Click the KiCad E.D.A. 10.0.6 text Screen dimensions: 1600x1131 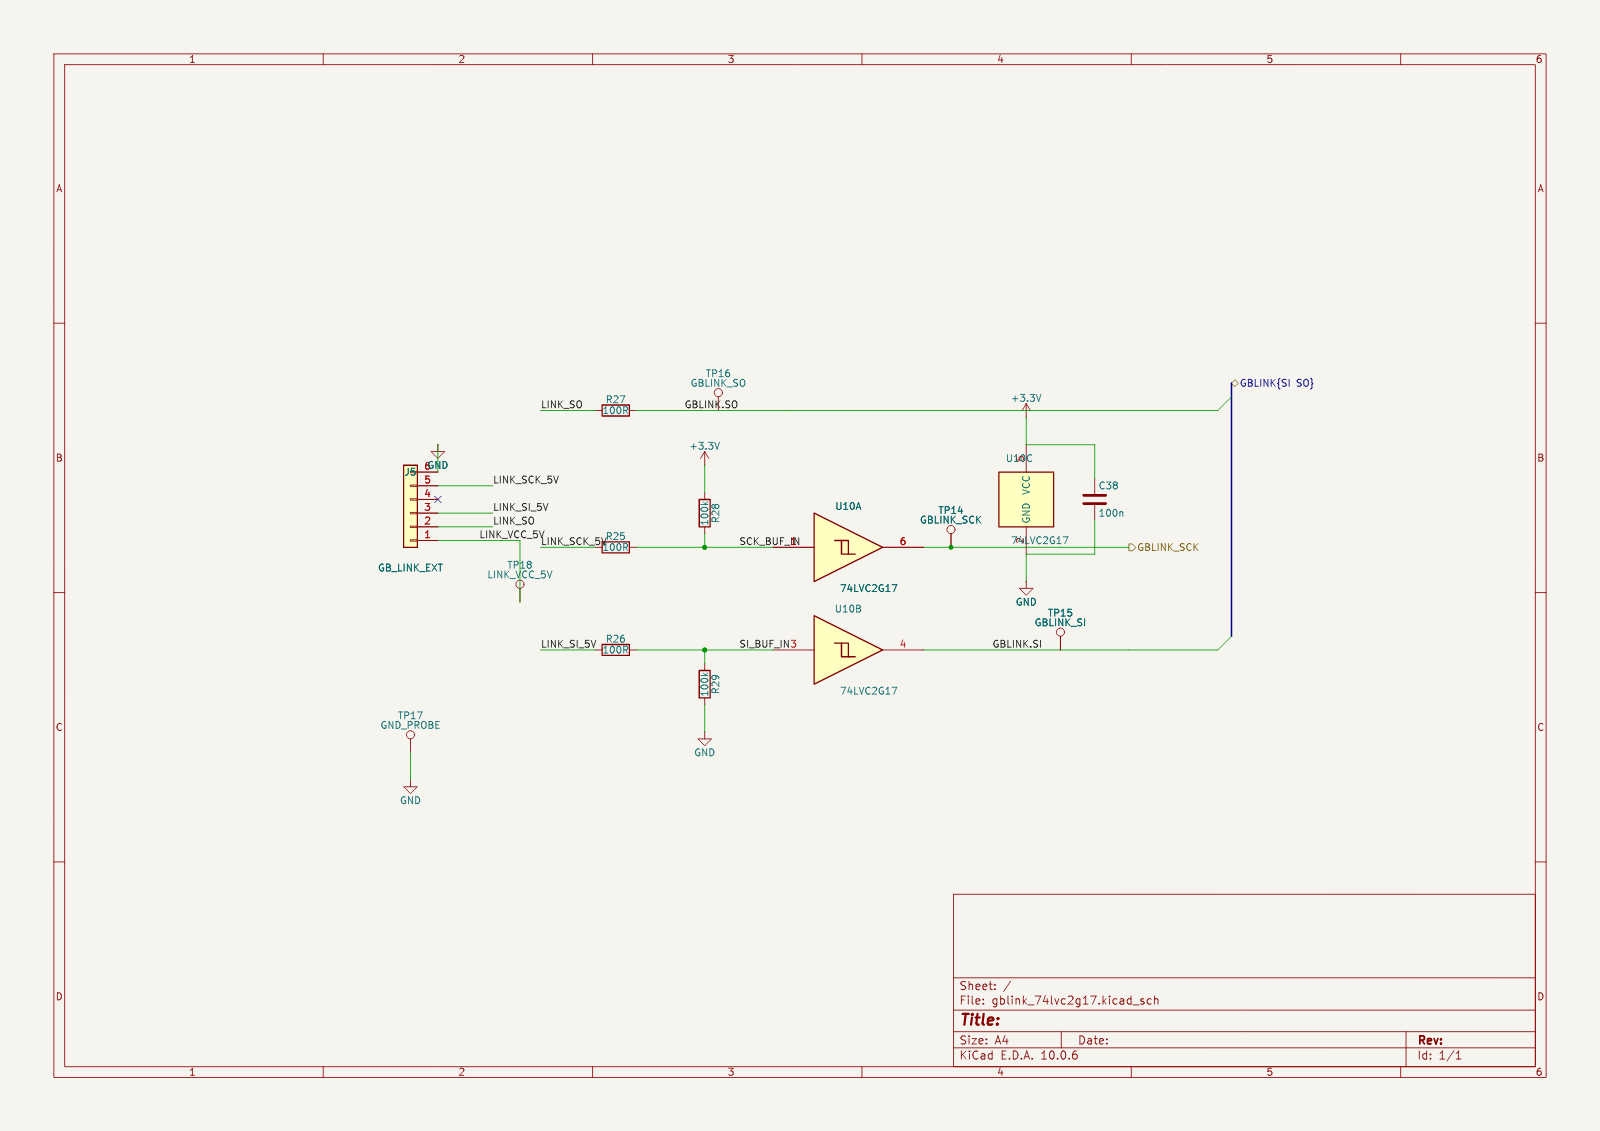click(x=1019, y=1055)
